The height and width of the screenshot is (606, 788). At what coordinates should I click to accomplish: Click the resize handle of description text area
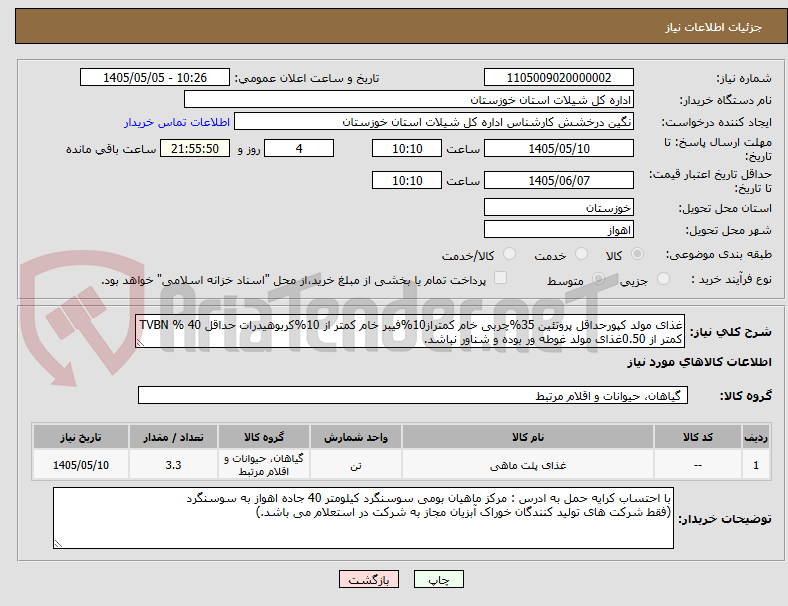[x=141, y=343]
